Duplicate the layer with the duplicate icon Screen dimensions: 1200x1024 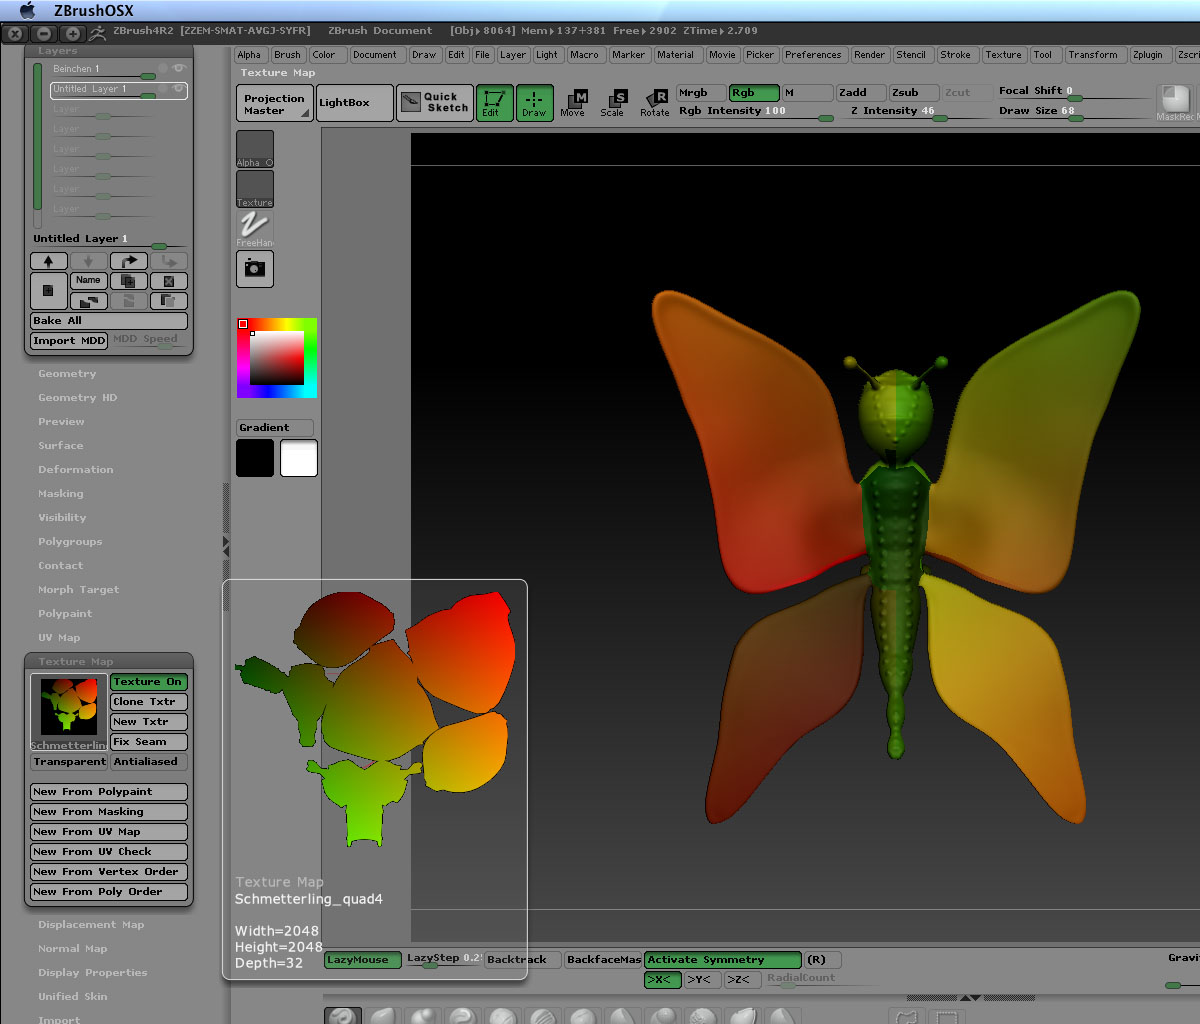(129, 281)
